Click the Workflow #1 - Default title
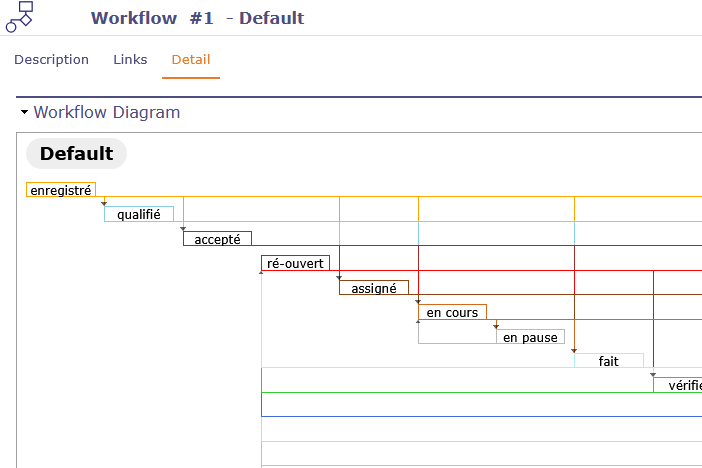This screenshot has height=468, width=702. pyautogui.click(x=197, y=18)
